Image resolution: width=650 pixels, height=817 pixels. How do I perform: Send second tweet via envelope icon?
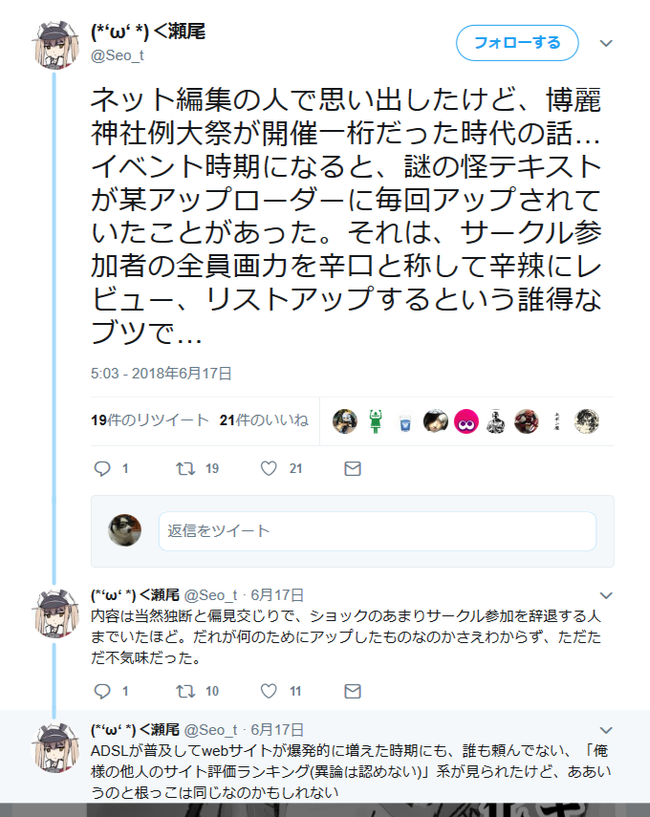[x=353, y=691]
